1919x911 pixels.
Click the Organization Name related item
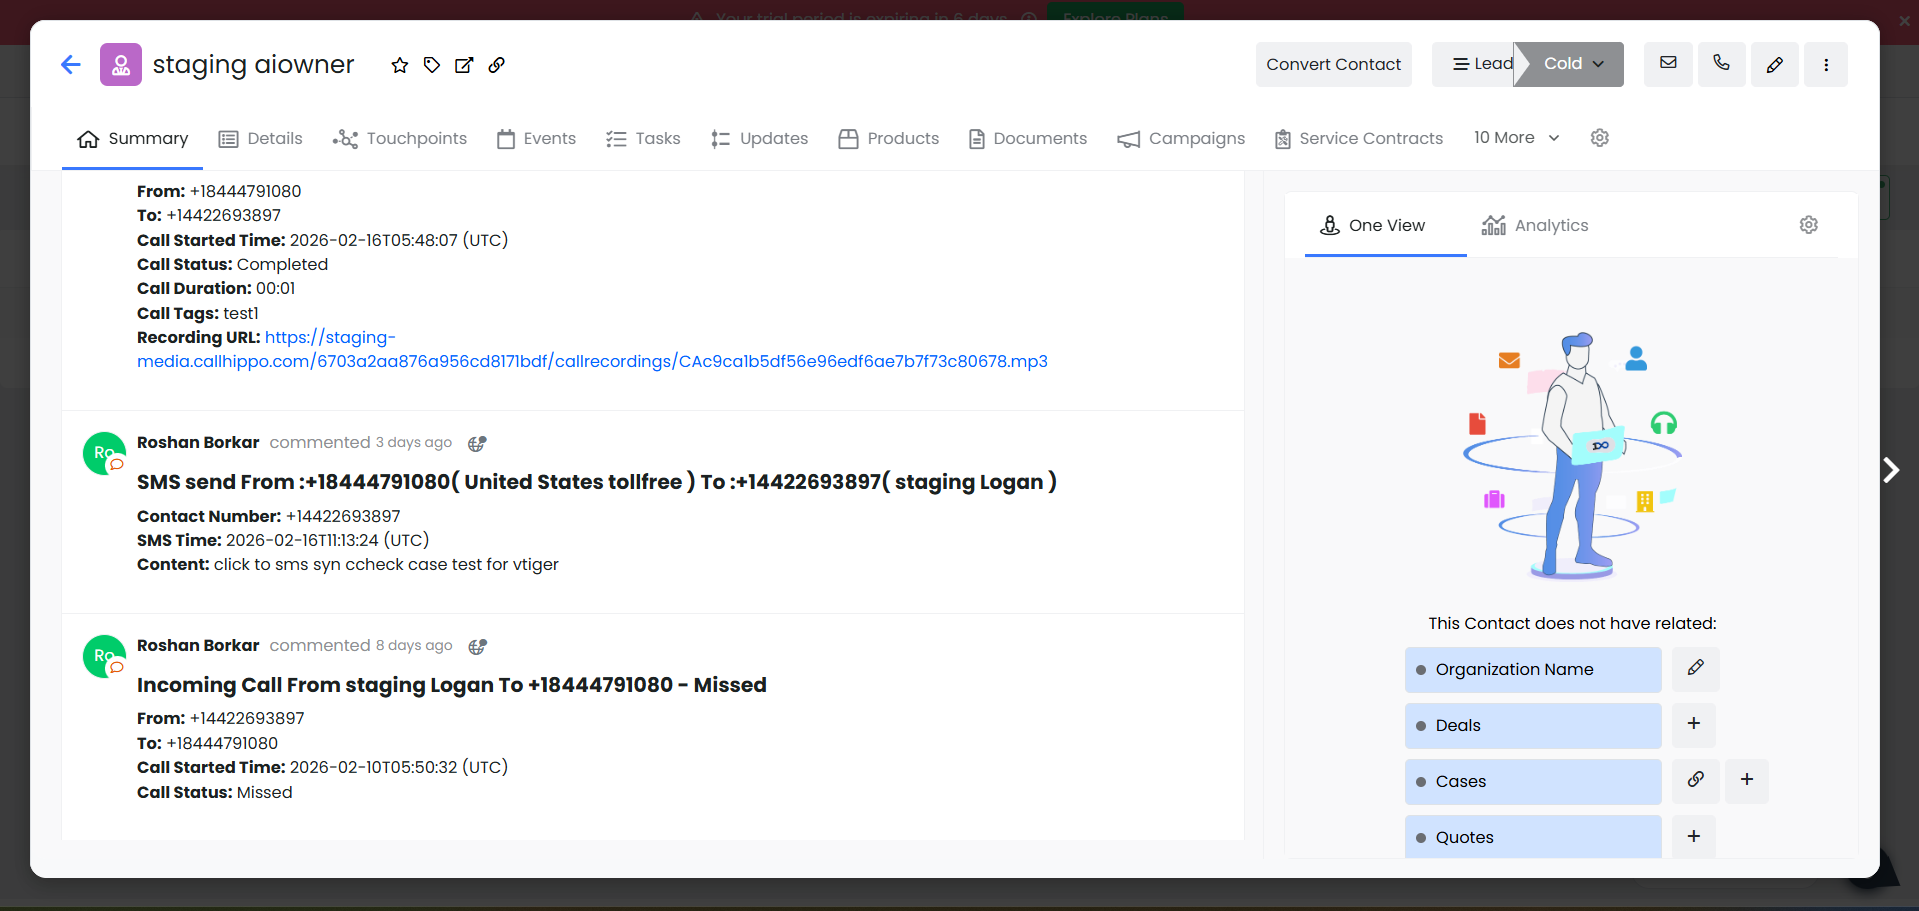click(x=1533, y=669)
